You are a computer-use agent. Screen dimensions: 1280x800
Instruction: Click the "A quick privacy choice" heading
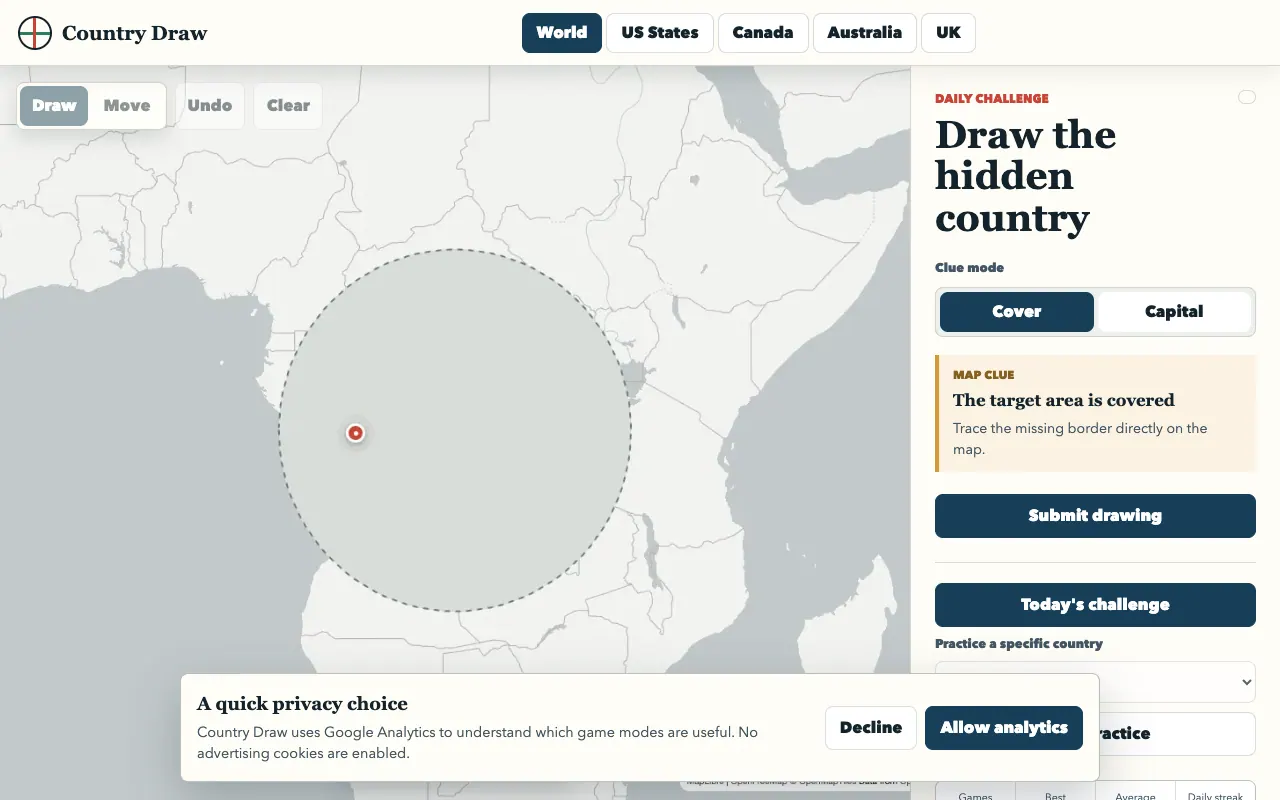click(303, 704)
